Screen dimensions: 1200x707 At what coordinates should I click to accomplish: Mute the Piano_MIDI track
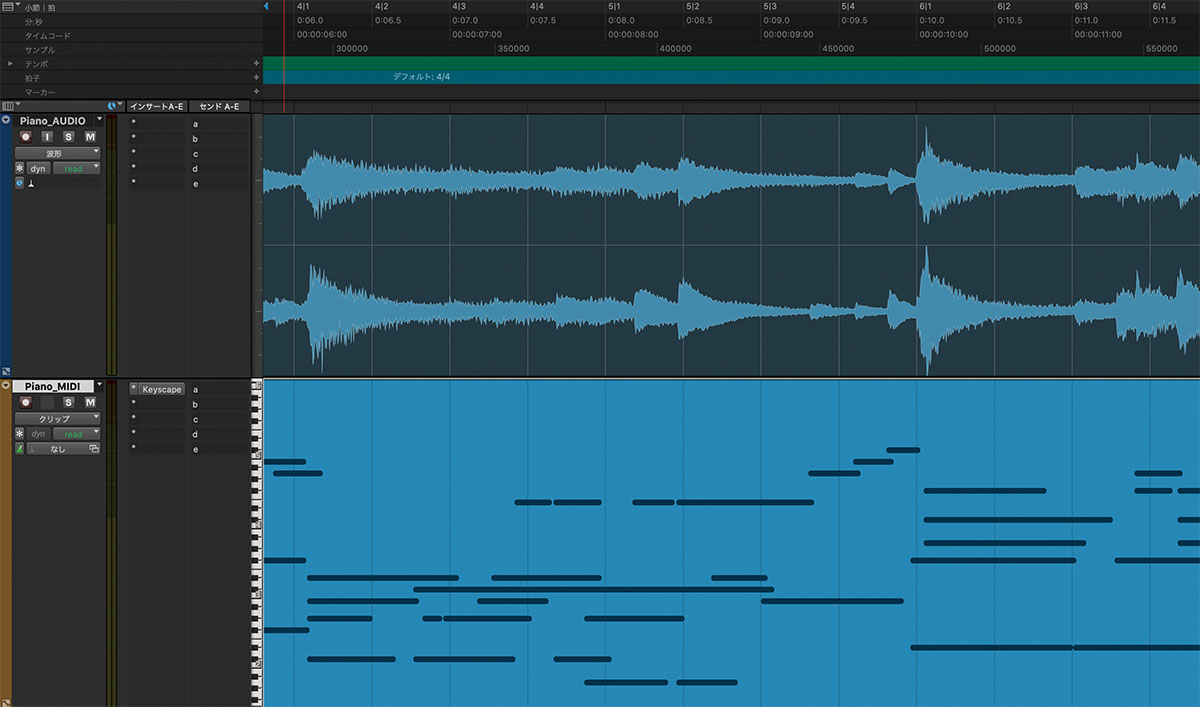coord(90,402)
